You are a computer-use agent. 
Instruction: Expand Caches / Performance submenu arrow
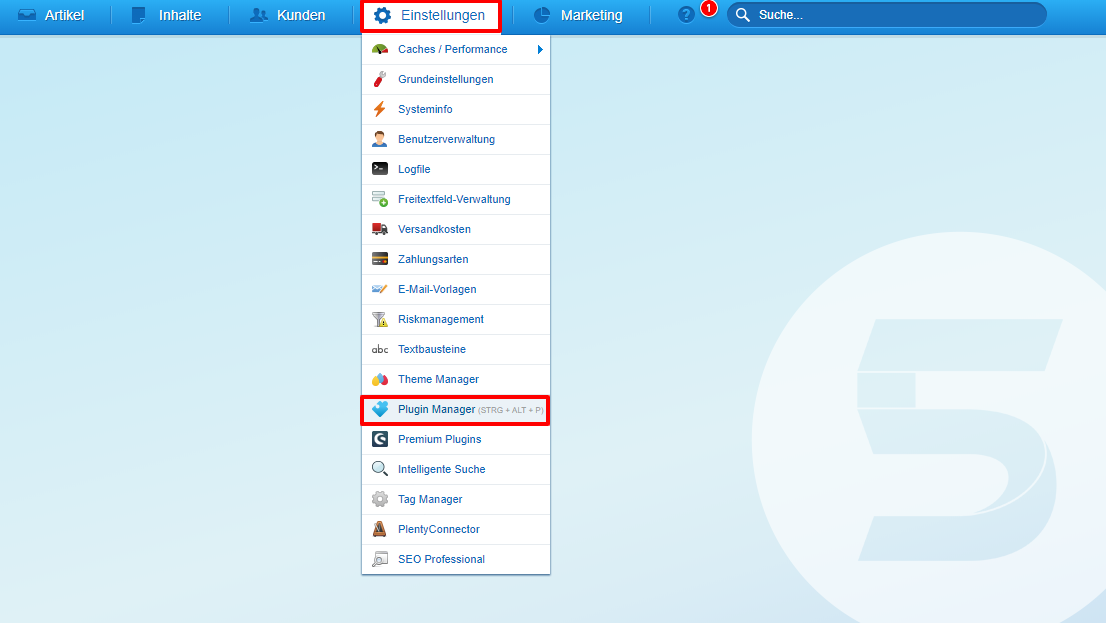pyautogui.click(x=540, y=49)
